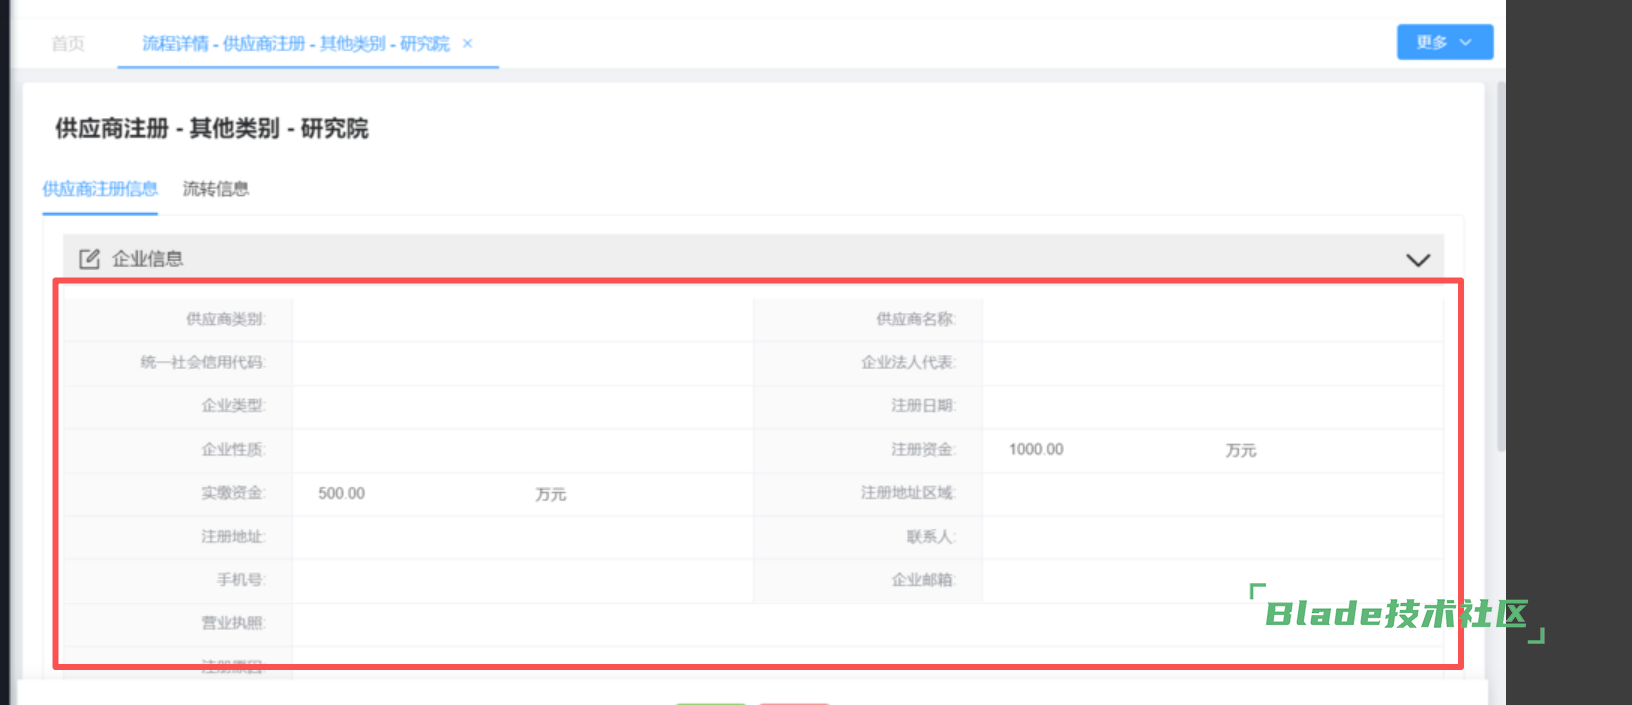Image resolution: width=1632 pixels, height=705 pixels.
Task: Collapse the 企业信息 section chevron
Action: click(1417, 260)
